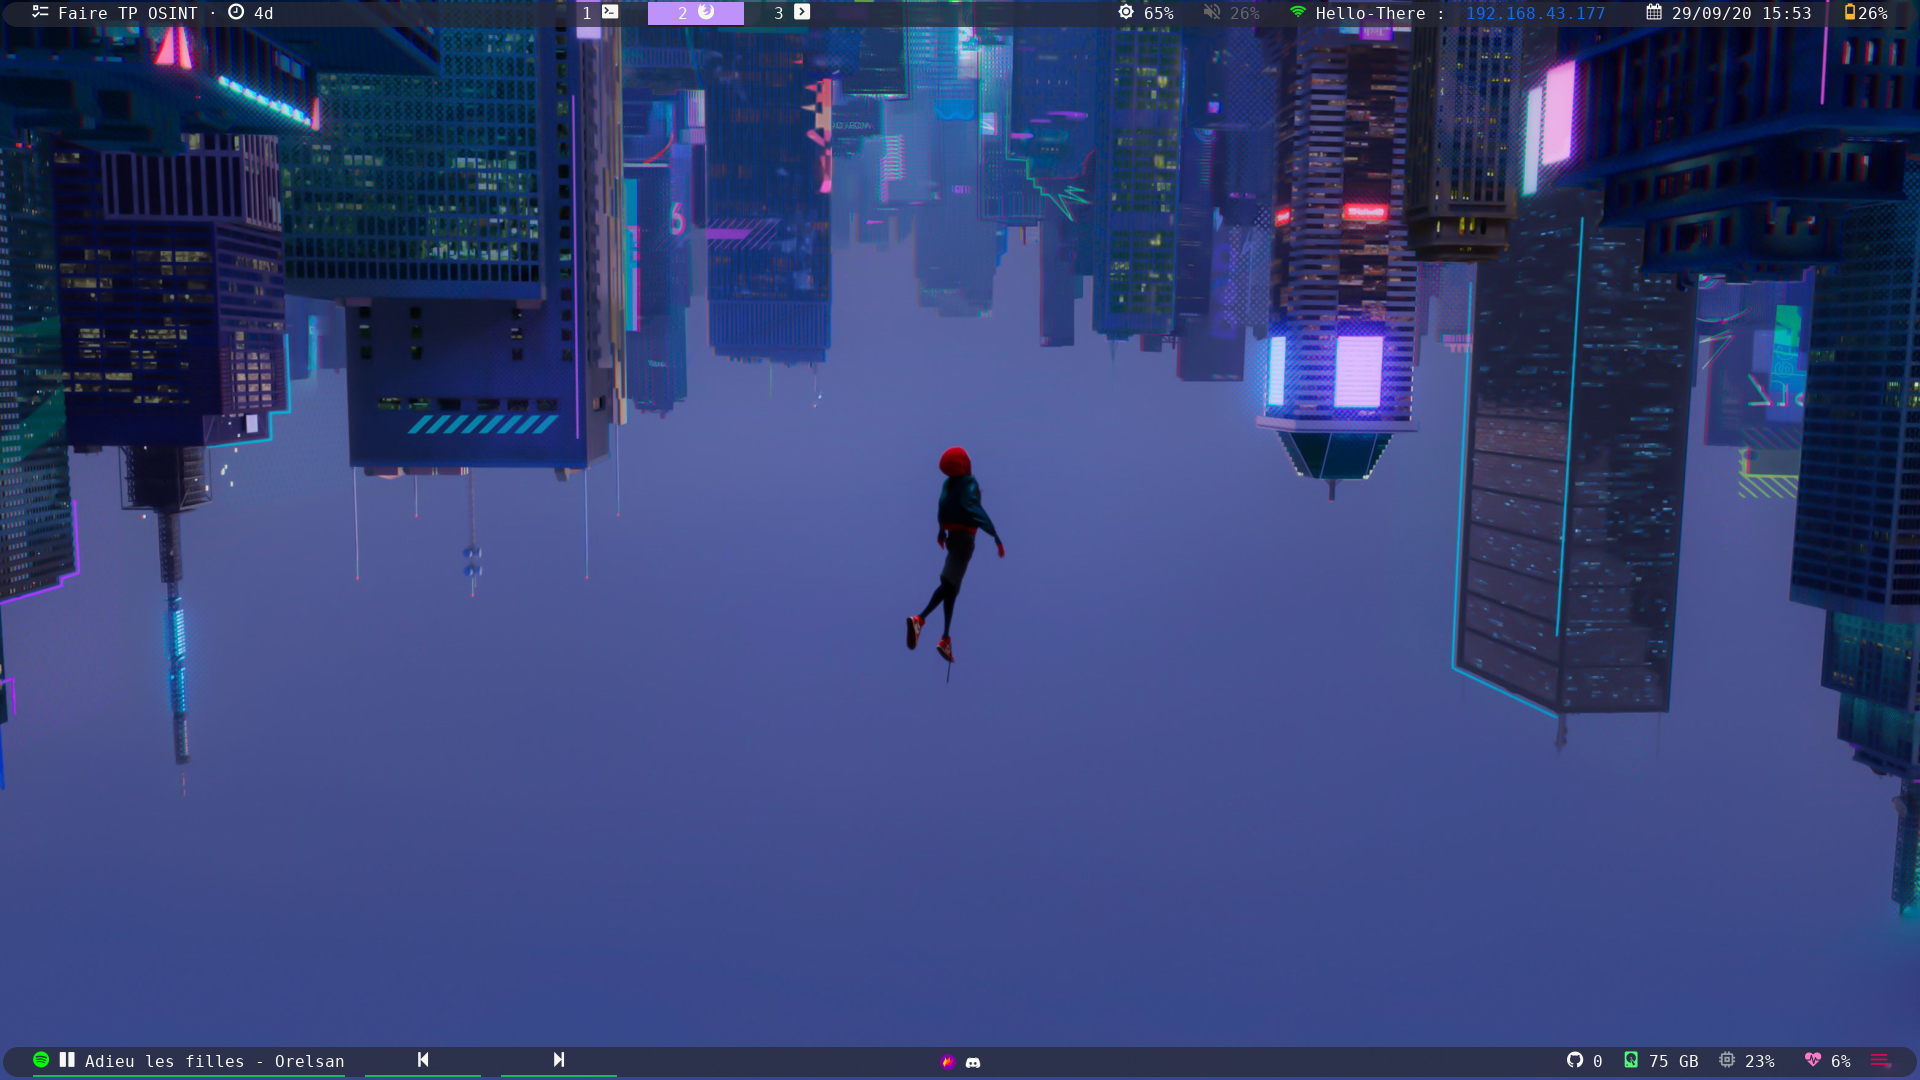Open the power menu at bottom right
This screenshot has width=1920, height=1080.
click(x=1880, y=1060)
